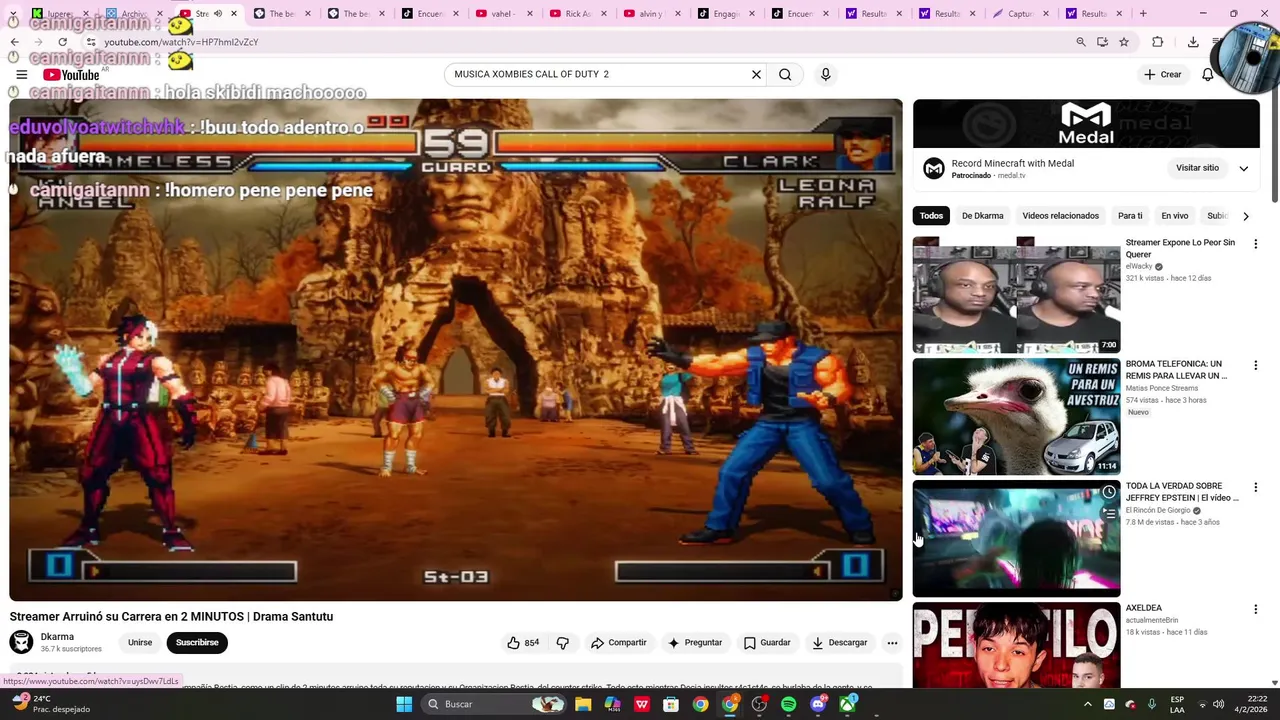Screen dimensions: 1280x720
Task: Like the video with thumbs up
Action: pyautogui.click(x=523, y=643)
